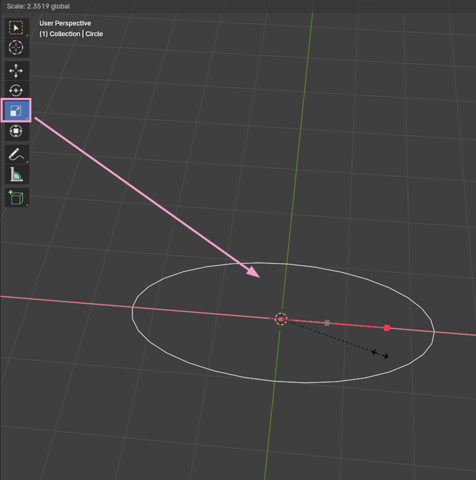Pick the Transform tool
Screen dimensions: 476x480
click(x=16, y=131)
